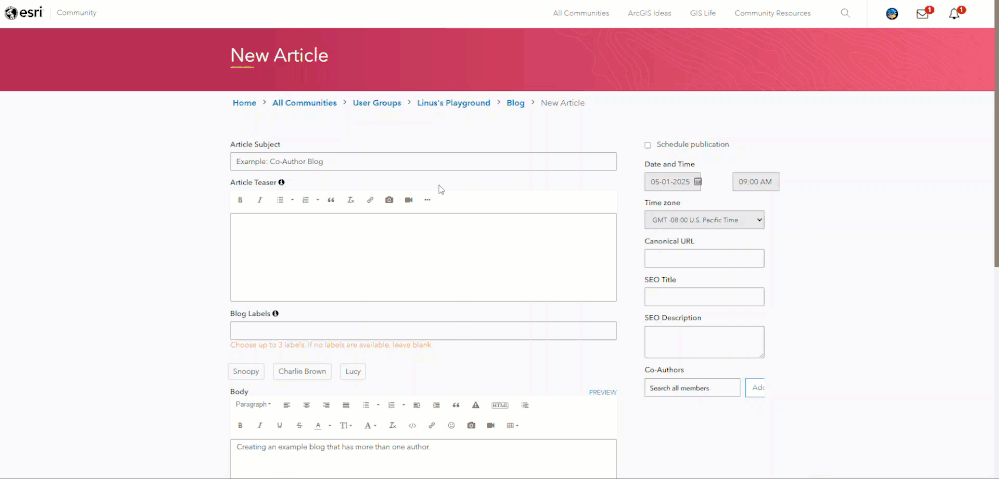Center text in the Body toolbar
The width and height of the screenshot is (999, 479).
coord(306,405)
